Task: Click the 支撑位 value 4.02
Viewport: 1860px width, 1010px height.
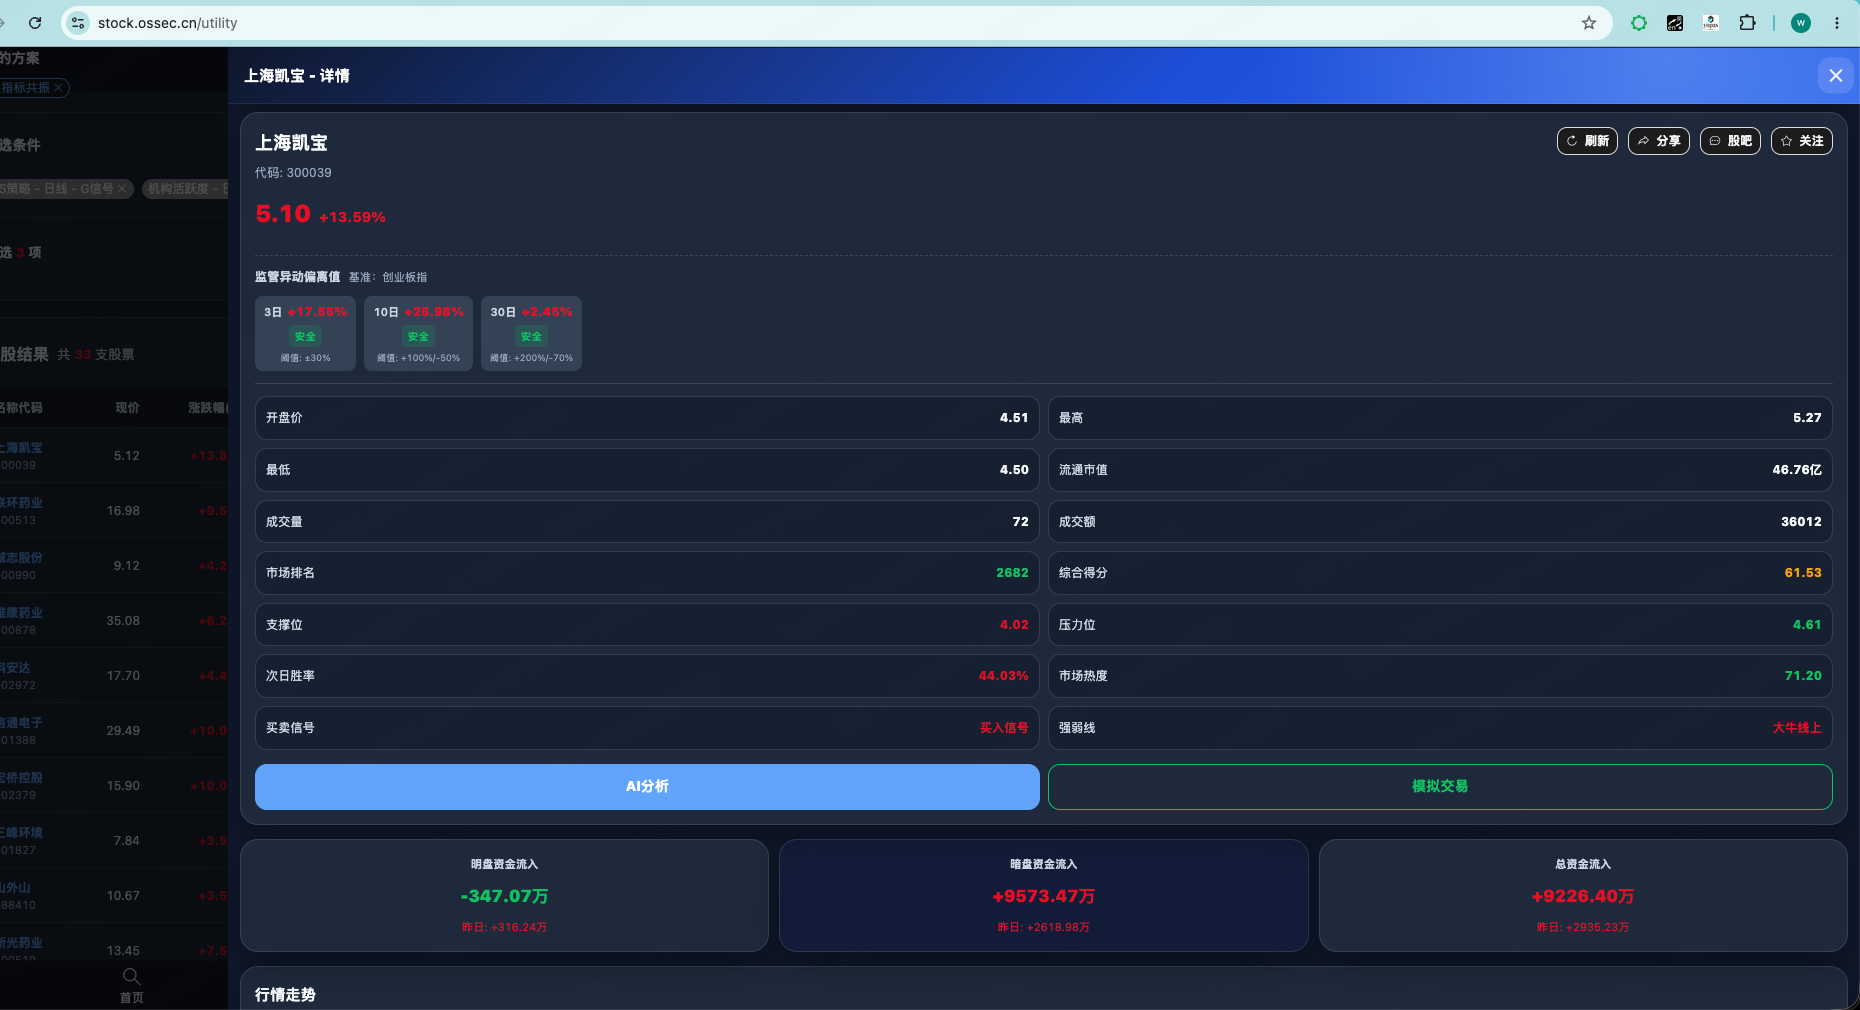Action: tap(1014, 625)
